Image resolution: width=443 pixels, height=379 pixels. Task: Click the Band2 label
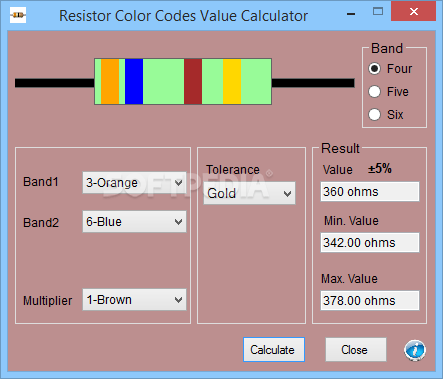pos(41,223)
